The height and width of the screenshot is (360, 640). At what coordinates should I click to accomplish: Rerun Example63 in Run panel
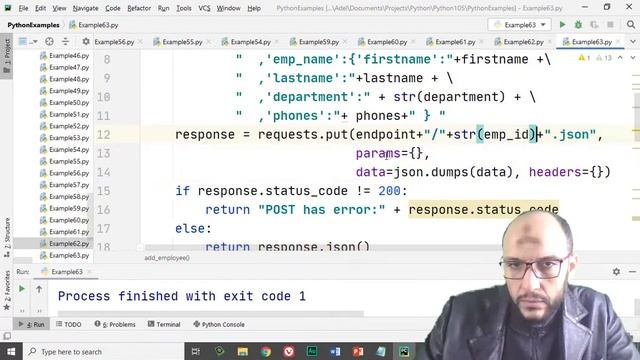click(22, 289)
